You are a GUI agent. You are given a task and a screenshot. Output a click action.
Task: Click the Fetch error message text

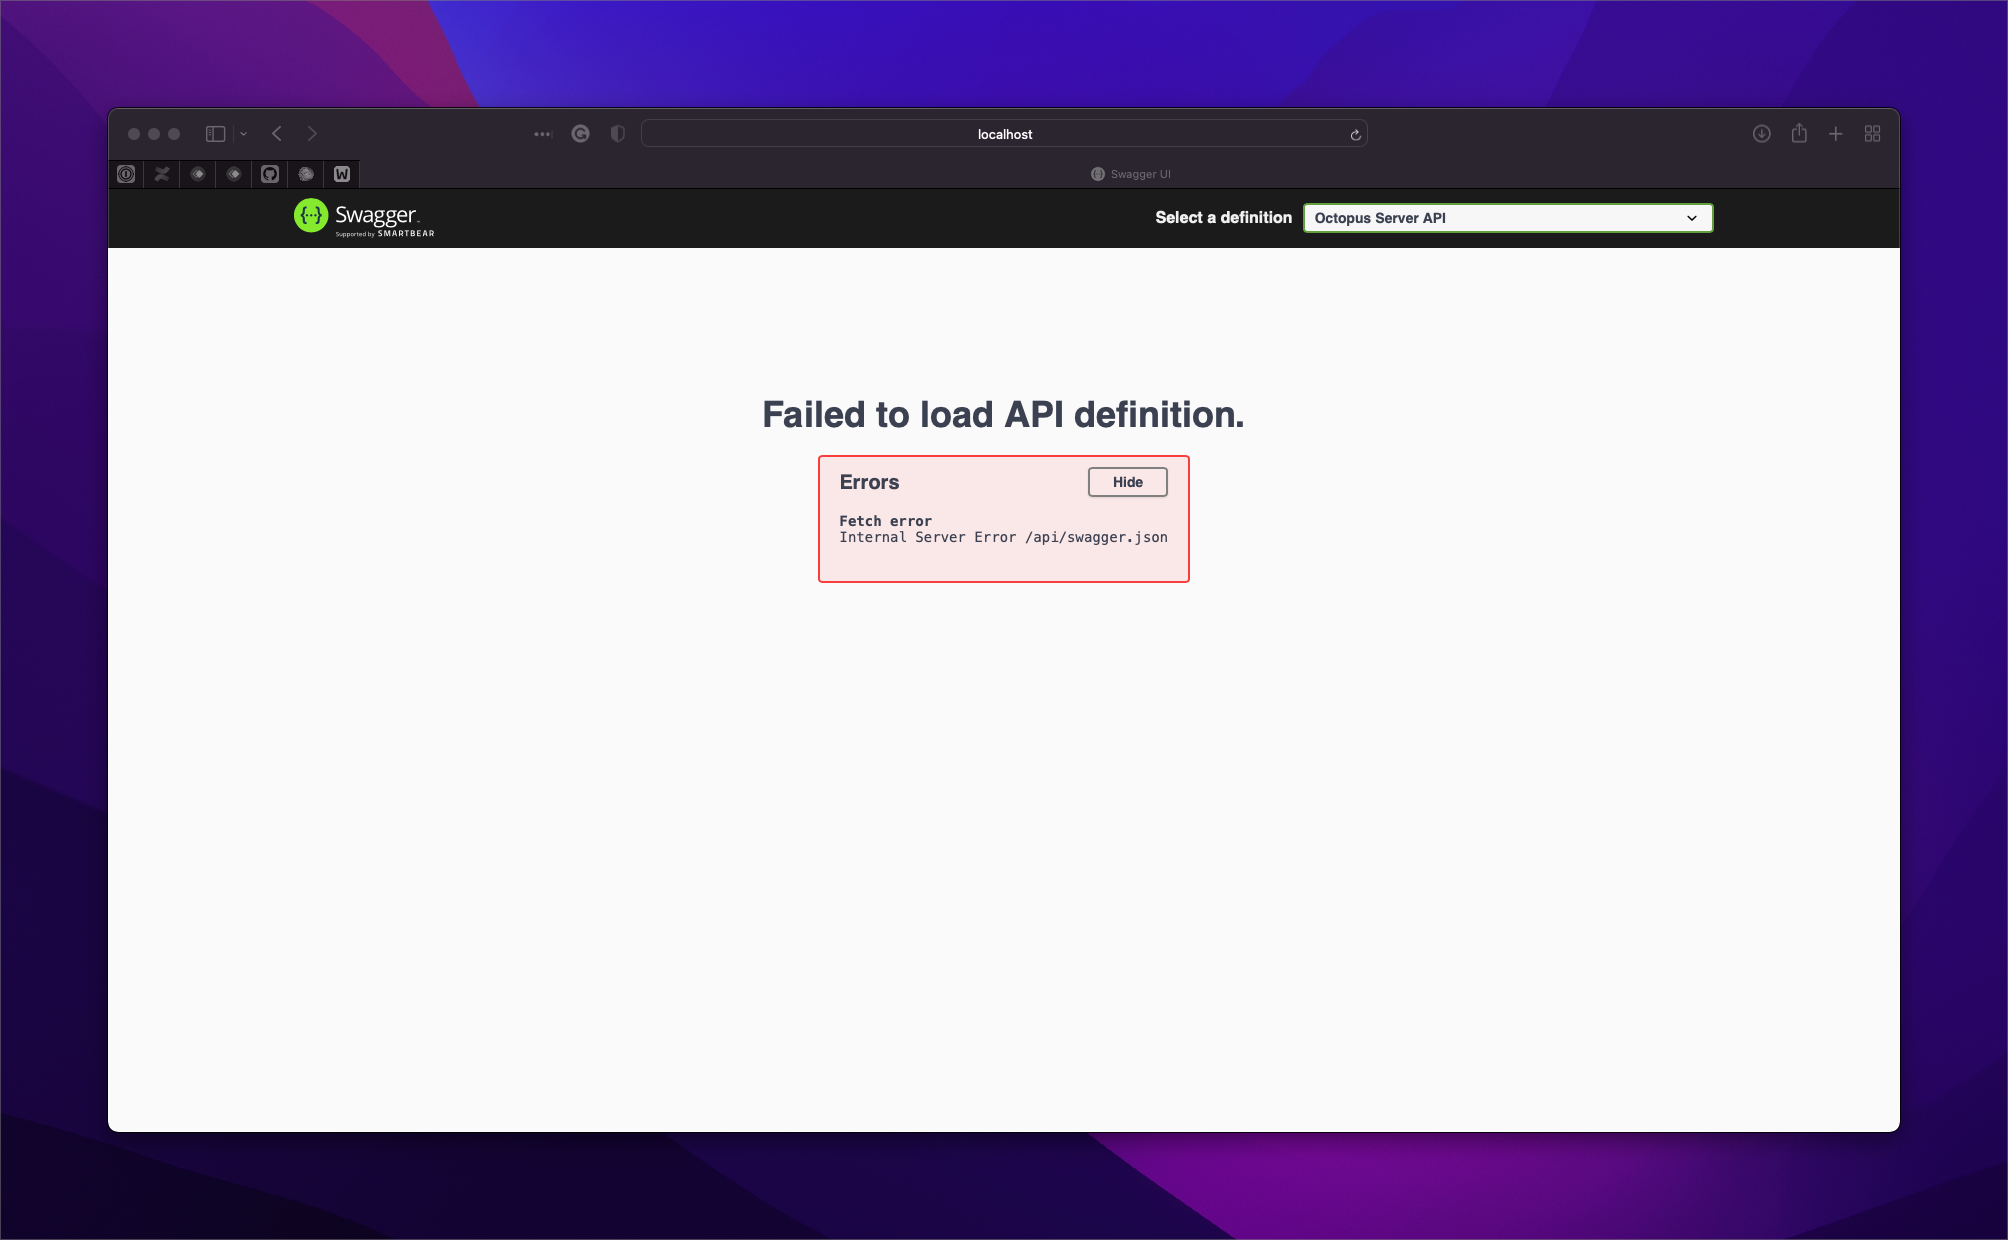(885, 521)
